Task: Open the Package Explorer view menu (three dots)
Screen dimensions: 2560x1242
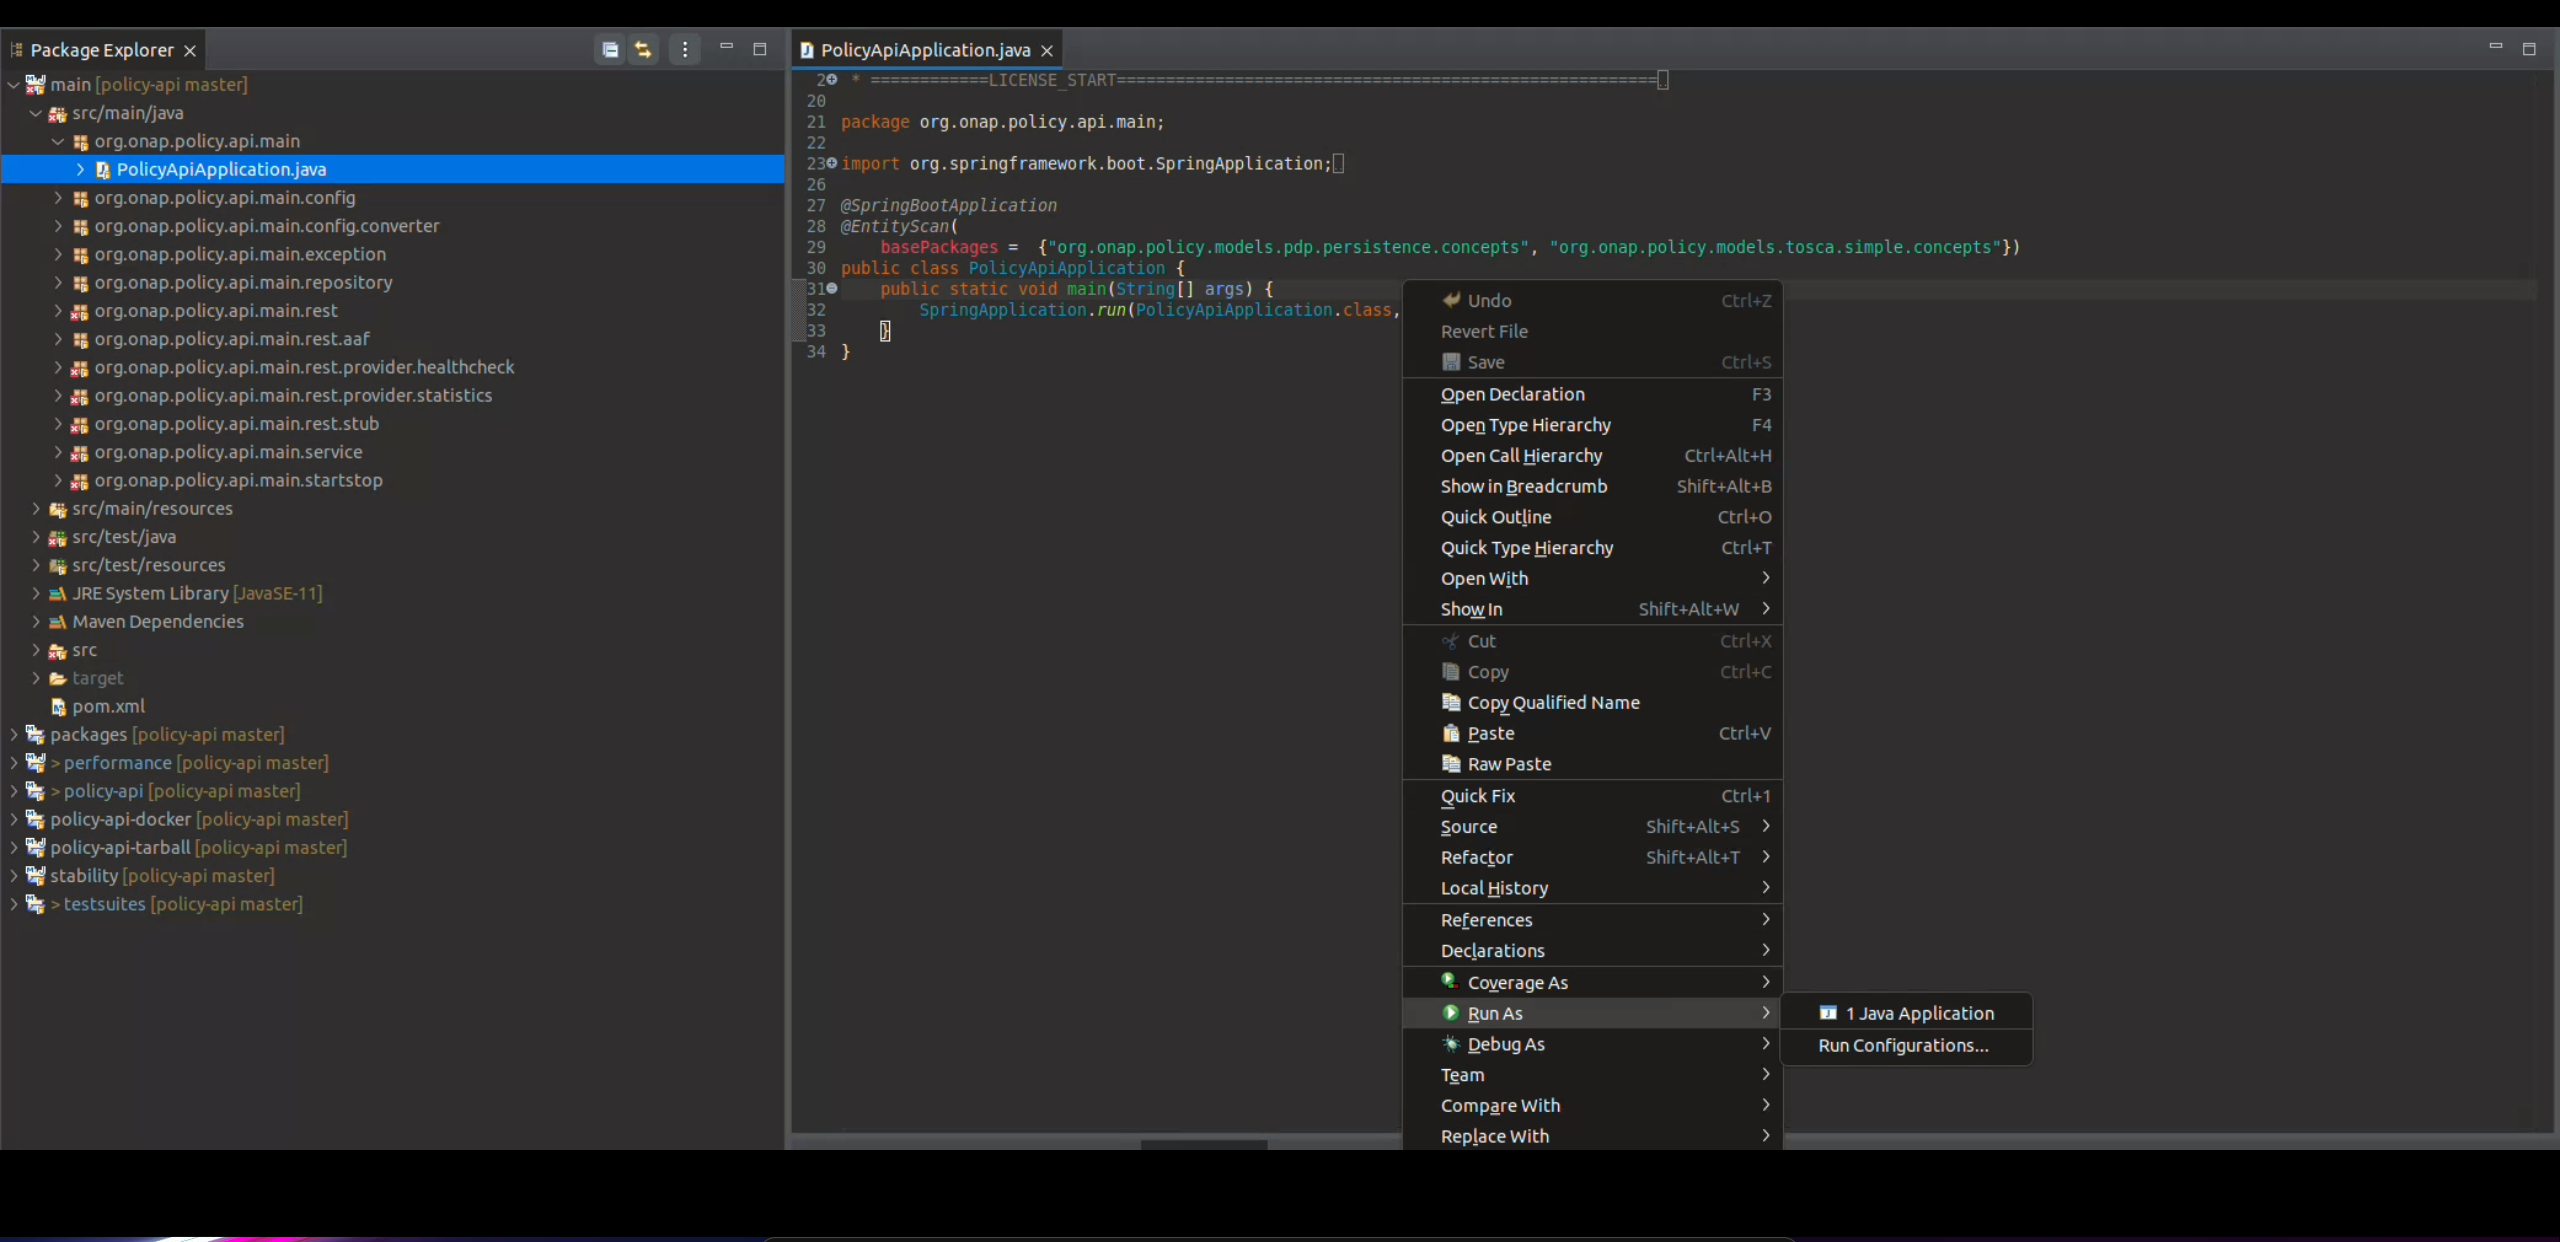Action: click(685, 49)
